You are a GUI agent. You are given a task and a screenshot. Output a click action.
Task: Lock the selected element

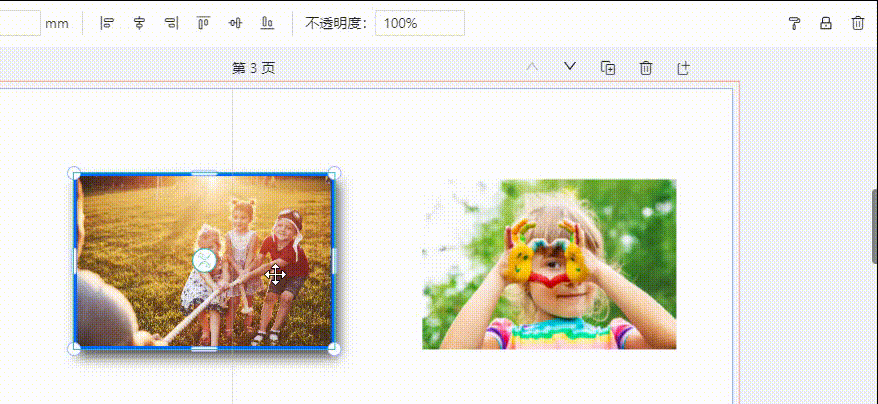point(826,23)
